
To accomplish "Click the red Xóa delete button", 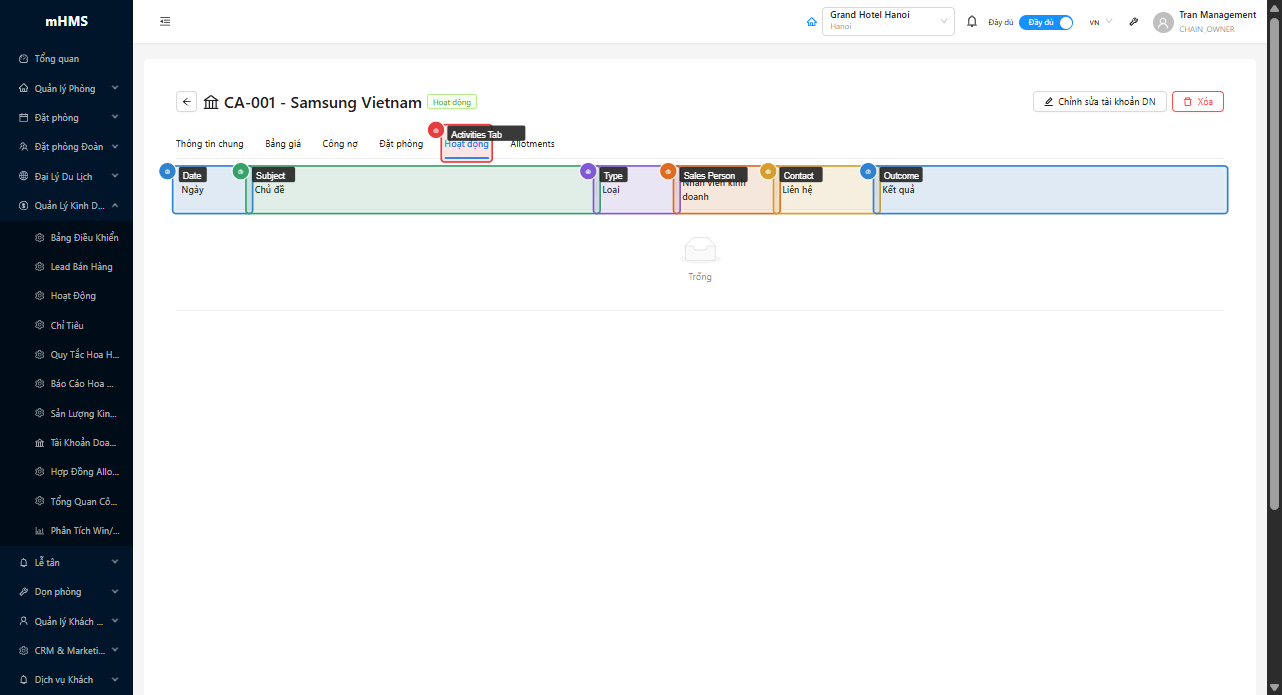I will click(1197, 102).
